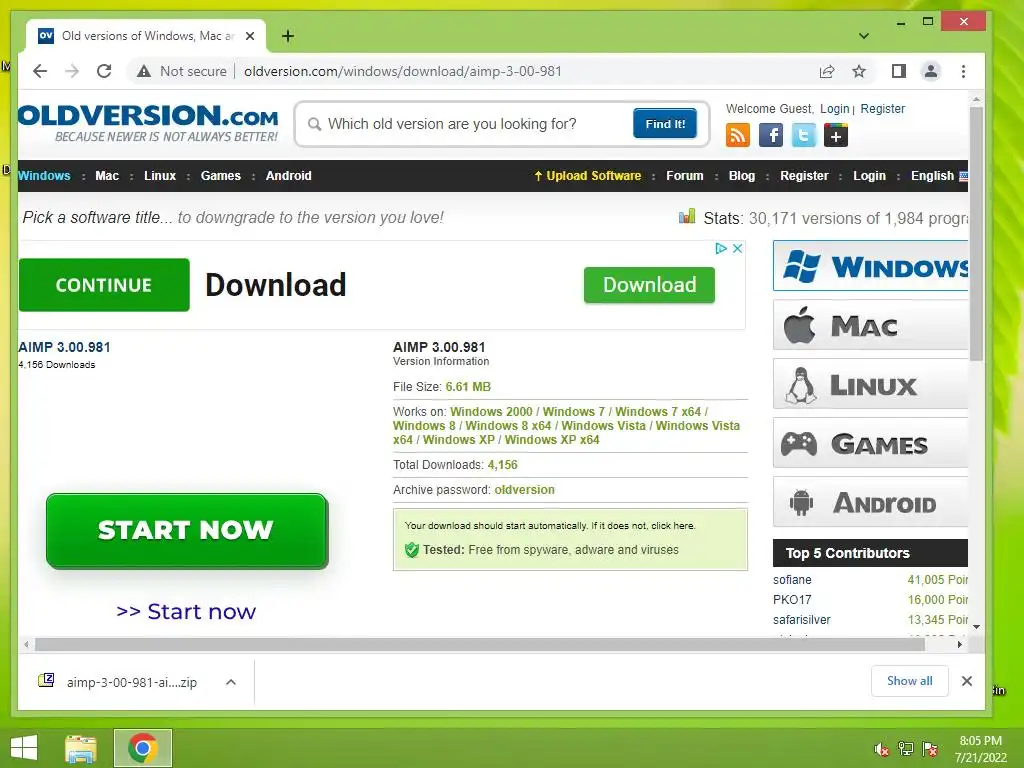Expand the aimp zip download options chevron
This screenshot has height=768, width=1024.
pos(231,682)
